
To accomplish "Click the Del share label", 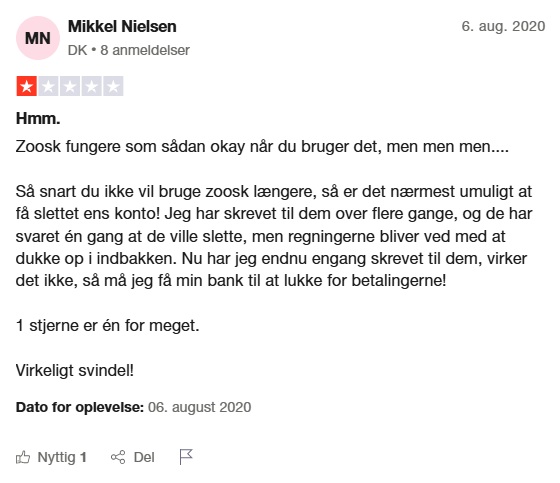I will click(144, 457).
